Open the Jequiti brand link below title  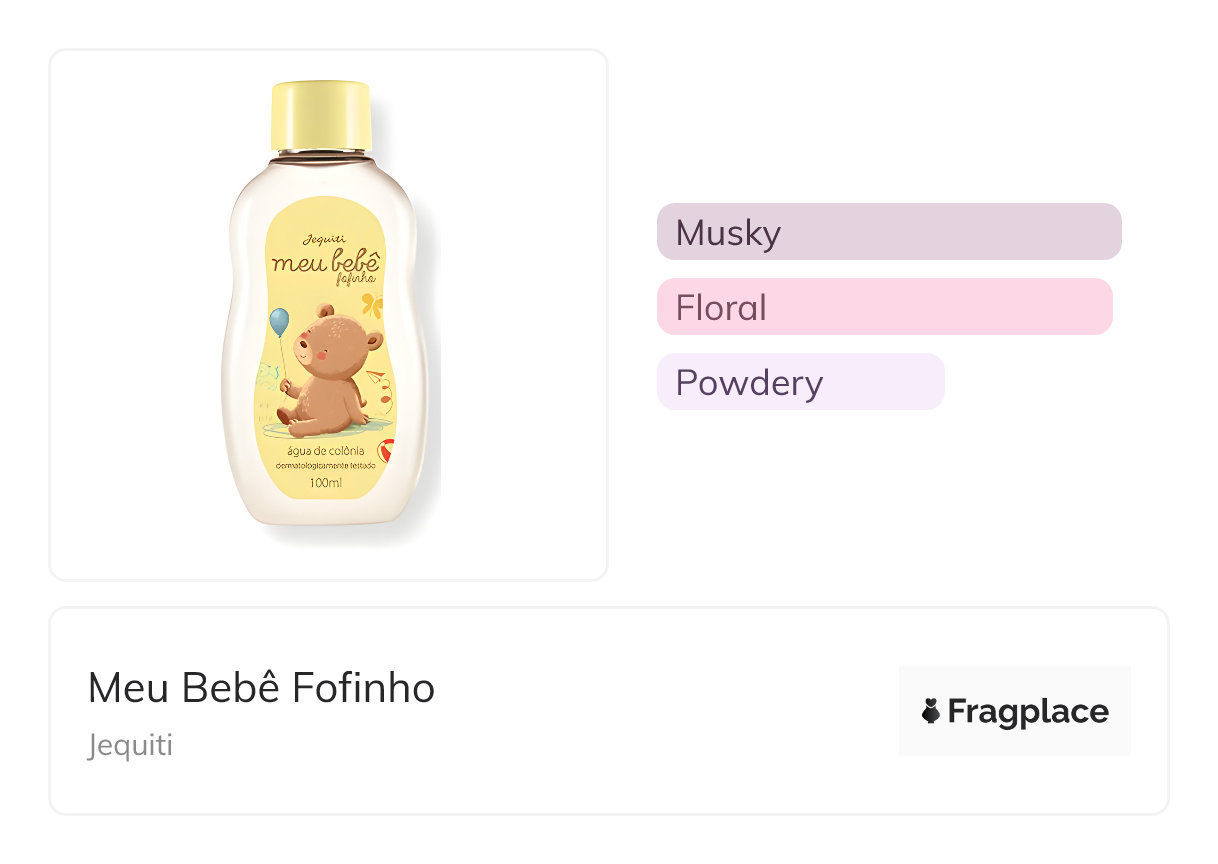130,745
